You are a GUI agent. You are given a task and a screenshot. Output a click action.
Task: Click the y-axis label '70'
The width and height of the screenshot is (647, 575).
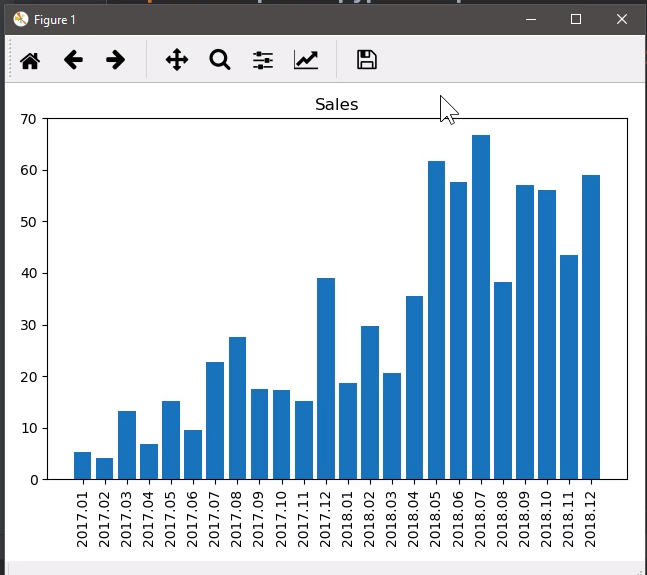(x=28, y=119)
